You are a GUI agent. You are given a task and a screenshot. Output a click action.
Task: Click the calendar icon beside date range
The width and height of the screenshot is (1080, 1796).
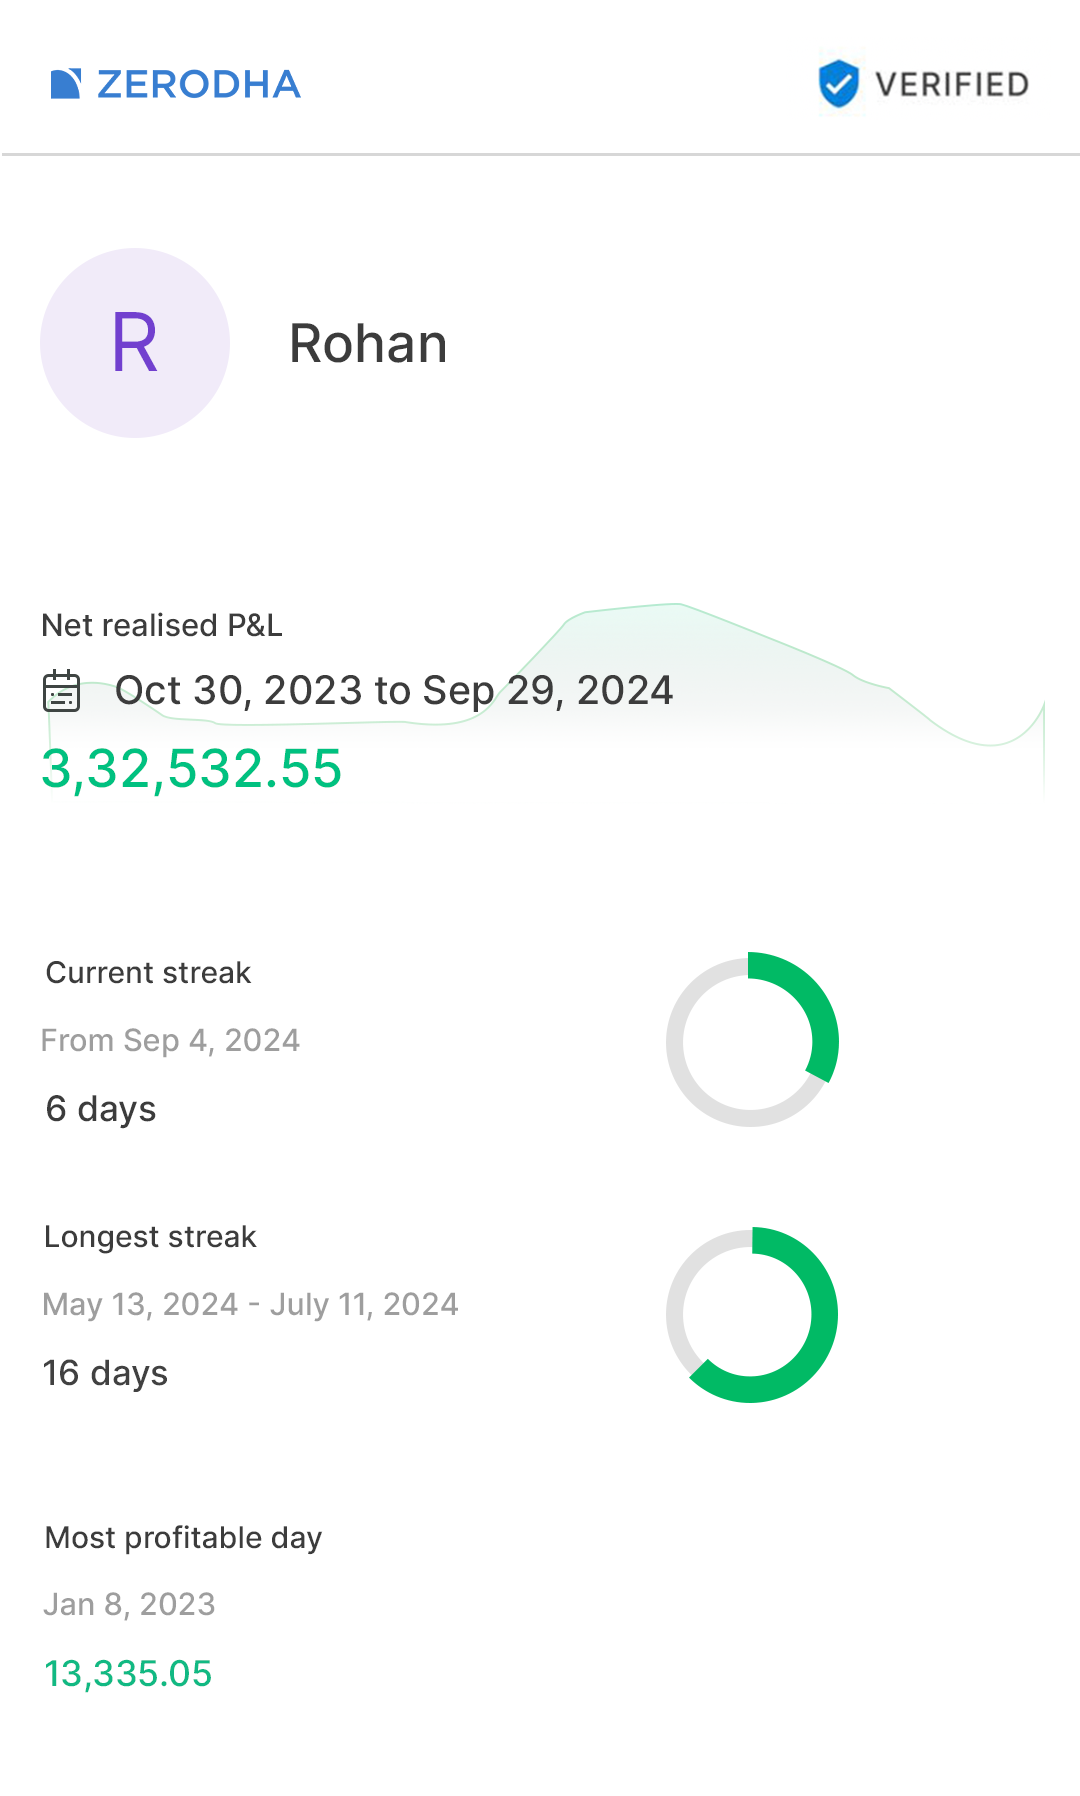[62, 691]
